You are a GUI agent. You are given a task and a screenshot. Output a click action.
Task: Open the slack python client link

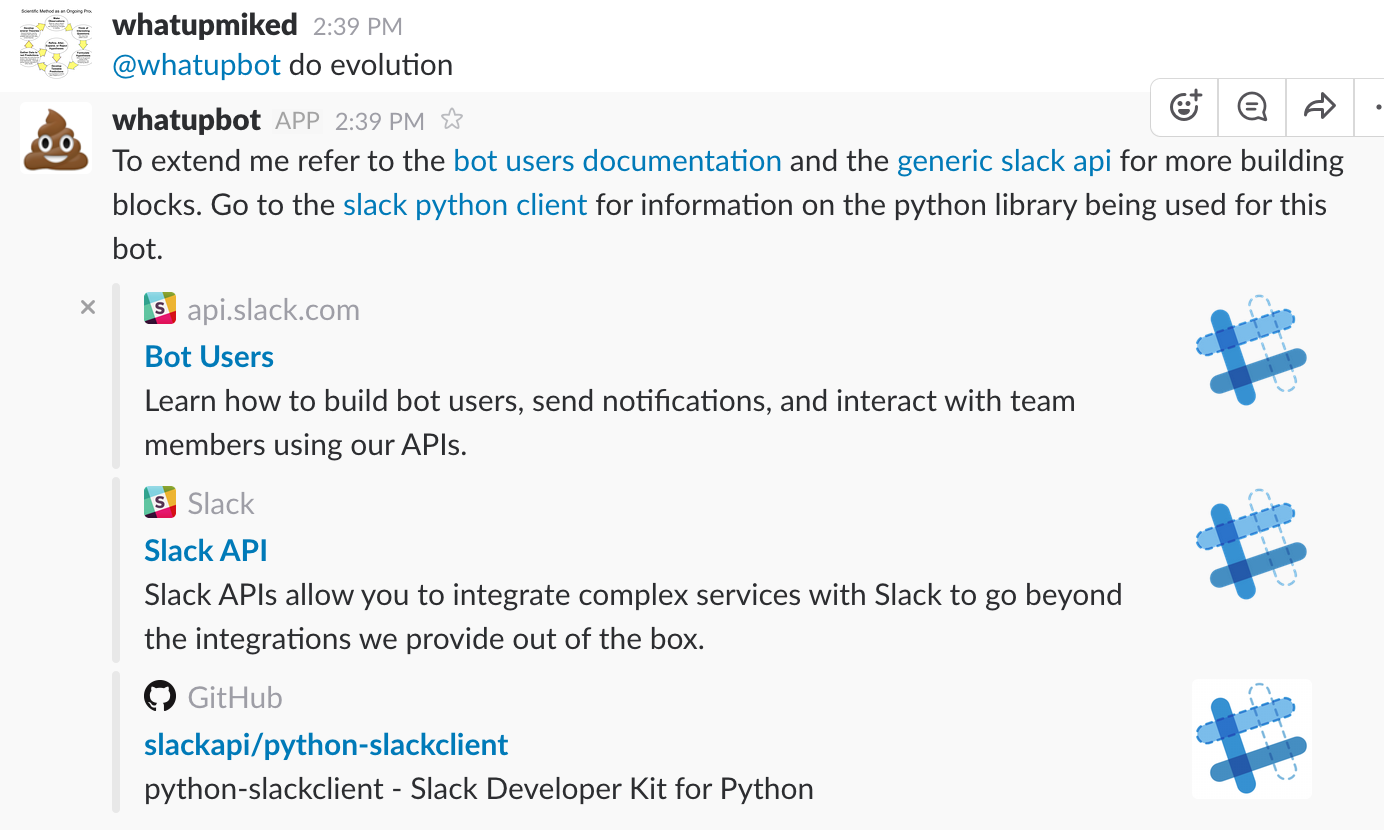click(465, 205)
